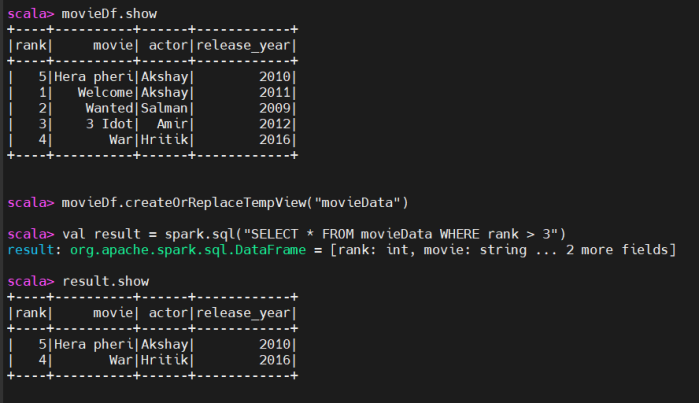The width and height of the screenshot is (700, 404).
Task: Click the 'Amir' actor cell
Action: (x=172, y=124)
